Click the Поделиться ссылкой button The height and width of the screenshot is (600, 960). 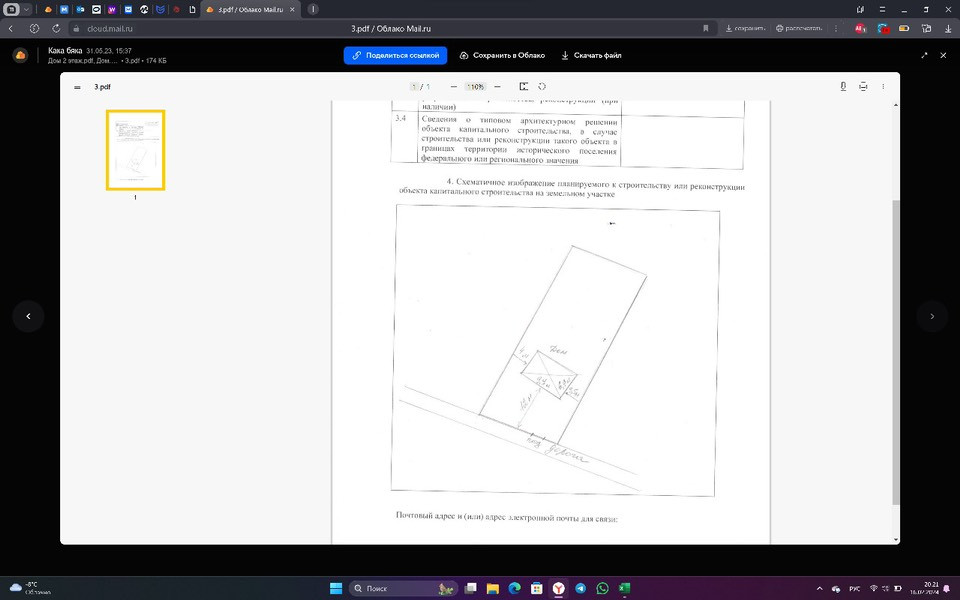point(395,55)
